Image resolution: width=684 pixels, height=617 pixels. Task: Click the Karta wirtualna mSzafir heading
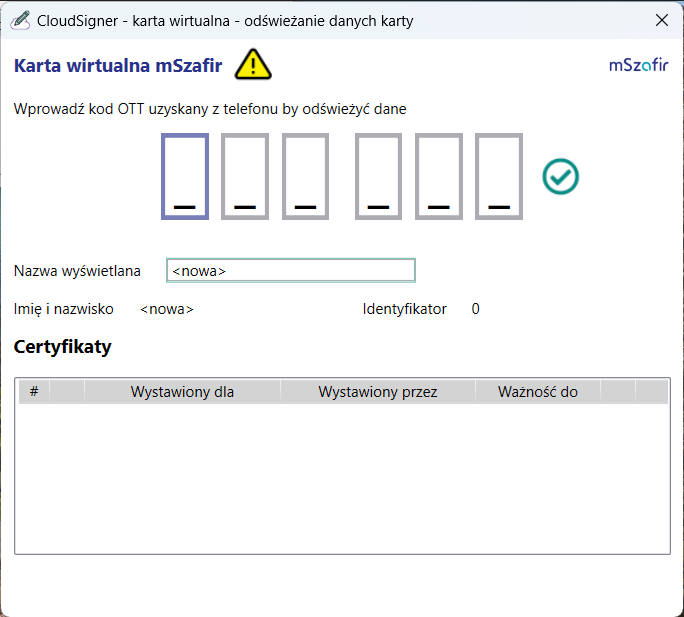tap(118, 65)
